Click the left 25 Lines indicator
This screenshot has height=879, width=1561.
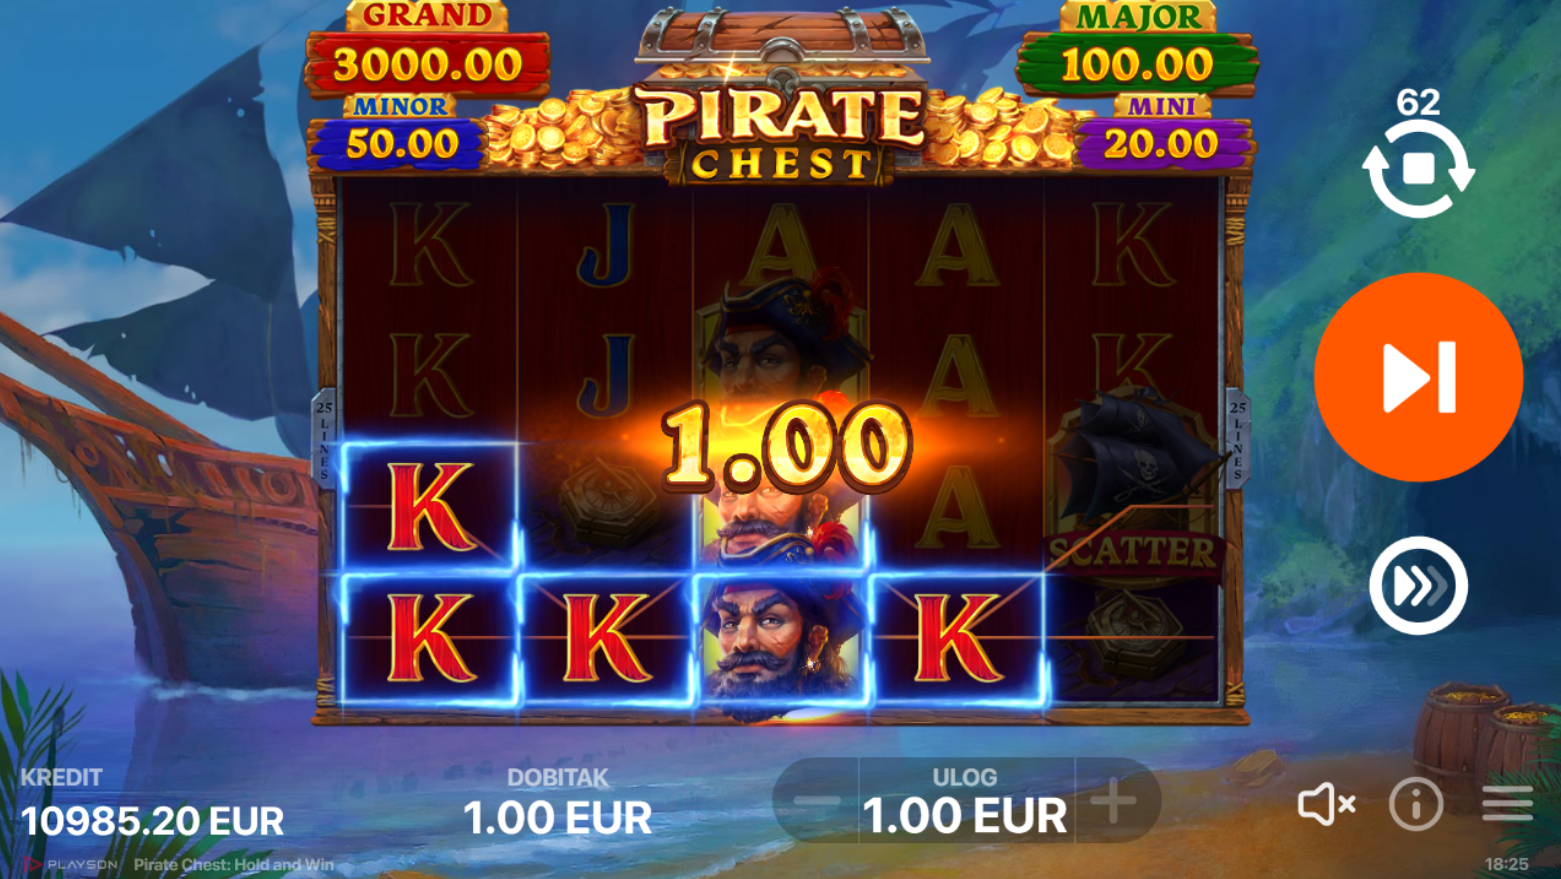(x=324, y=439)
